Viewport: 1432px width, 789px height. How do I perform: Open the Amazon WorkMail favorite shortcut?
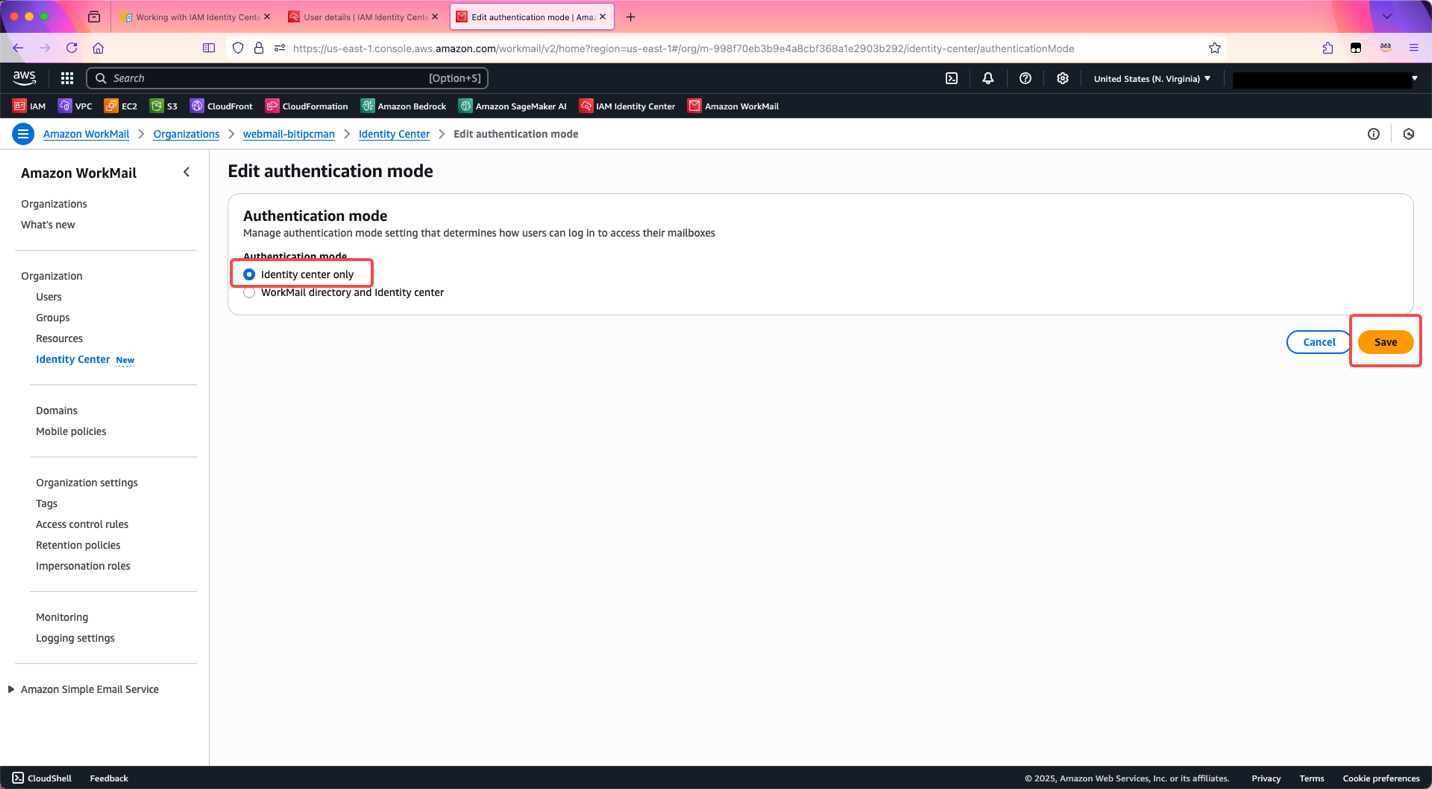(733, 106)
